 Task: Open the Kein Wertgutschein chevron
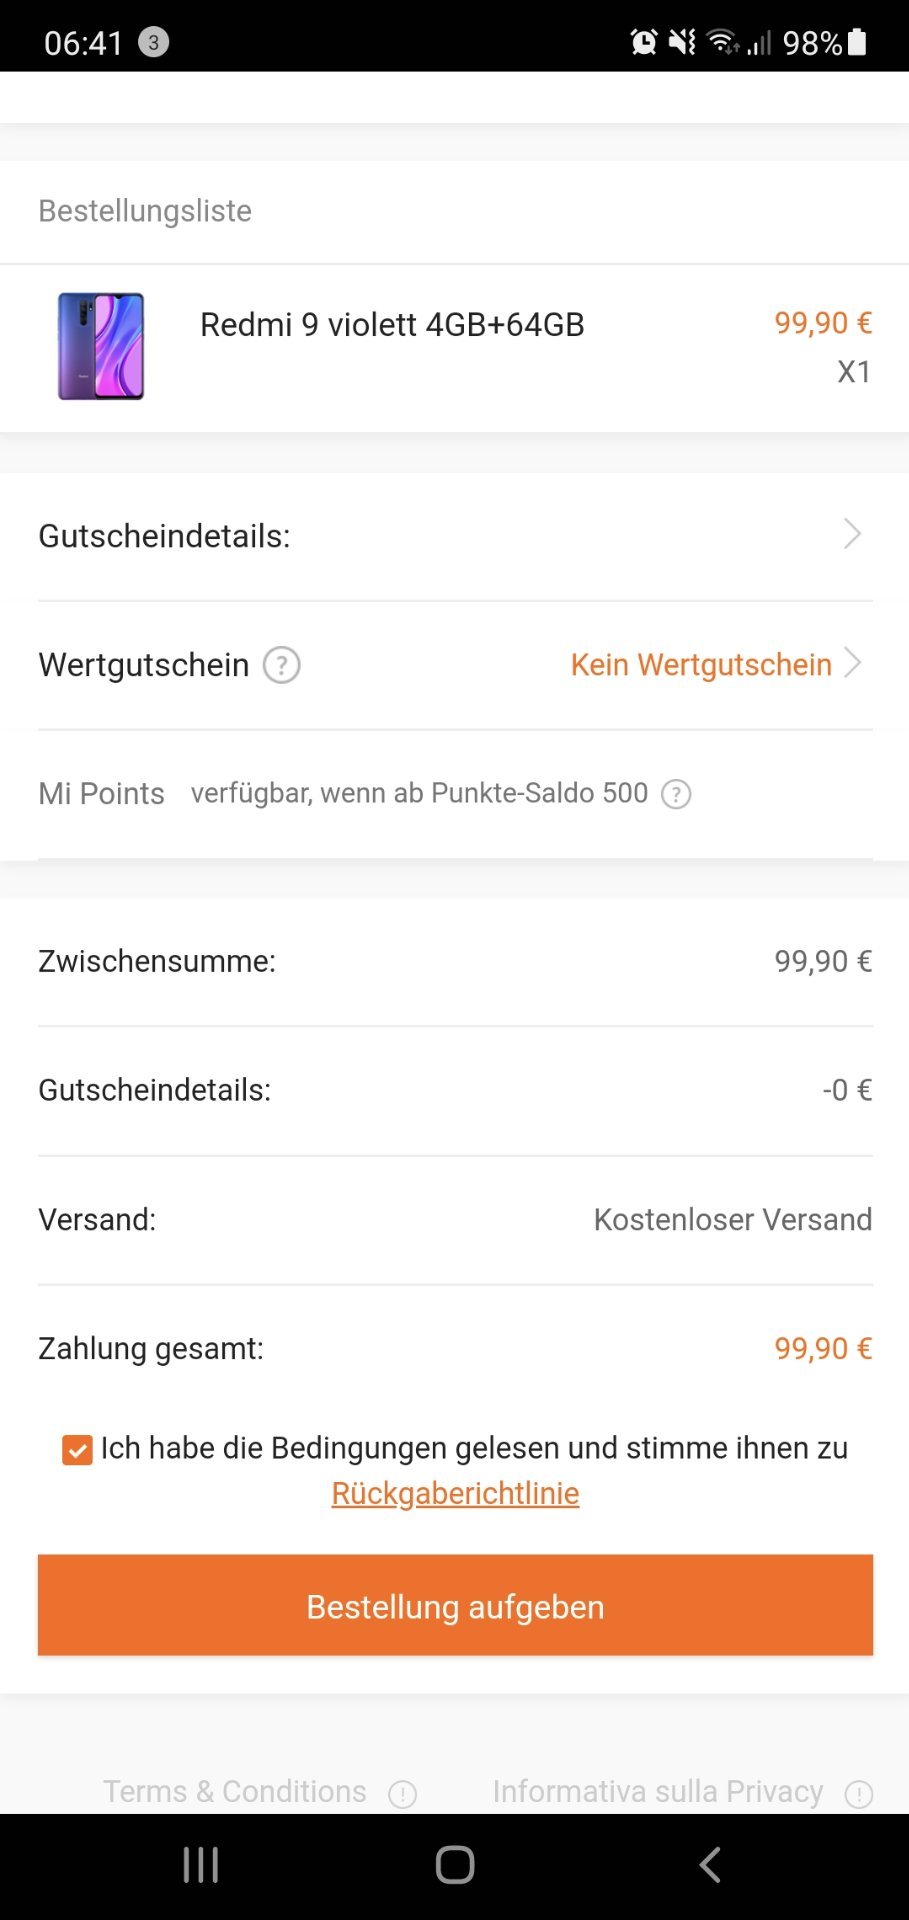[853, 663]
